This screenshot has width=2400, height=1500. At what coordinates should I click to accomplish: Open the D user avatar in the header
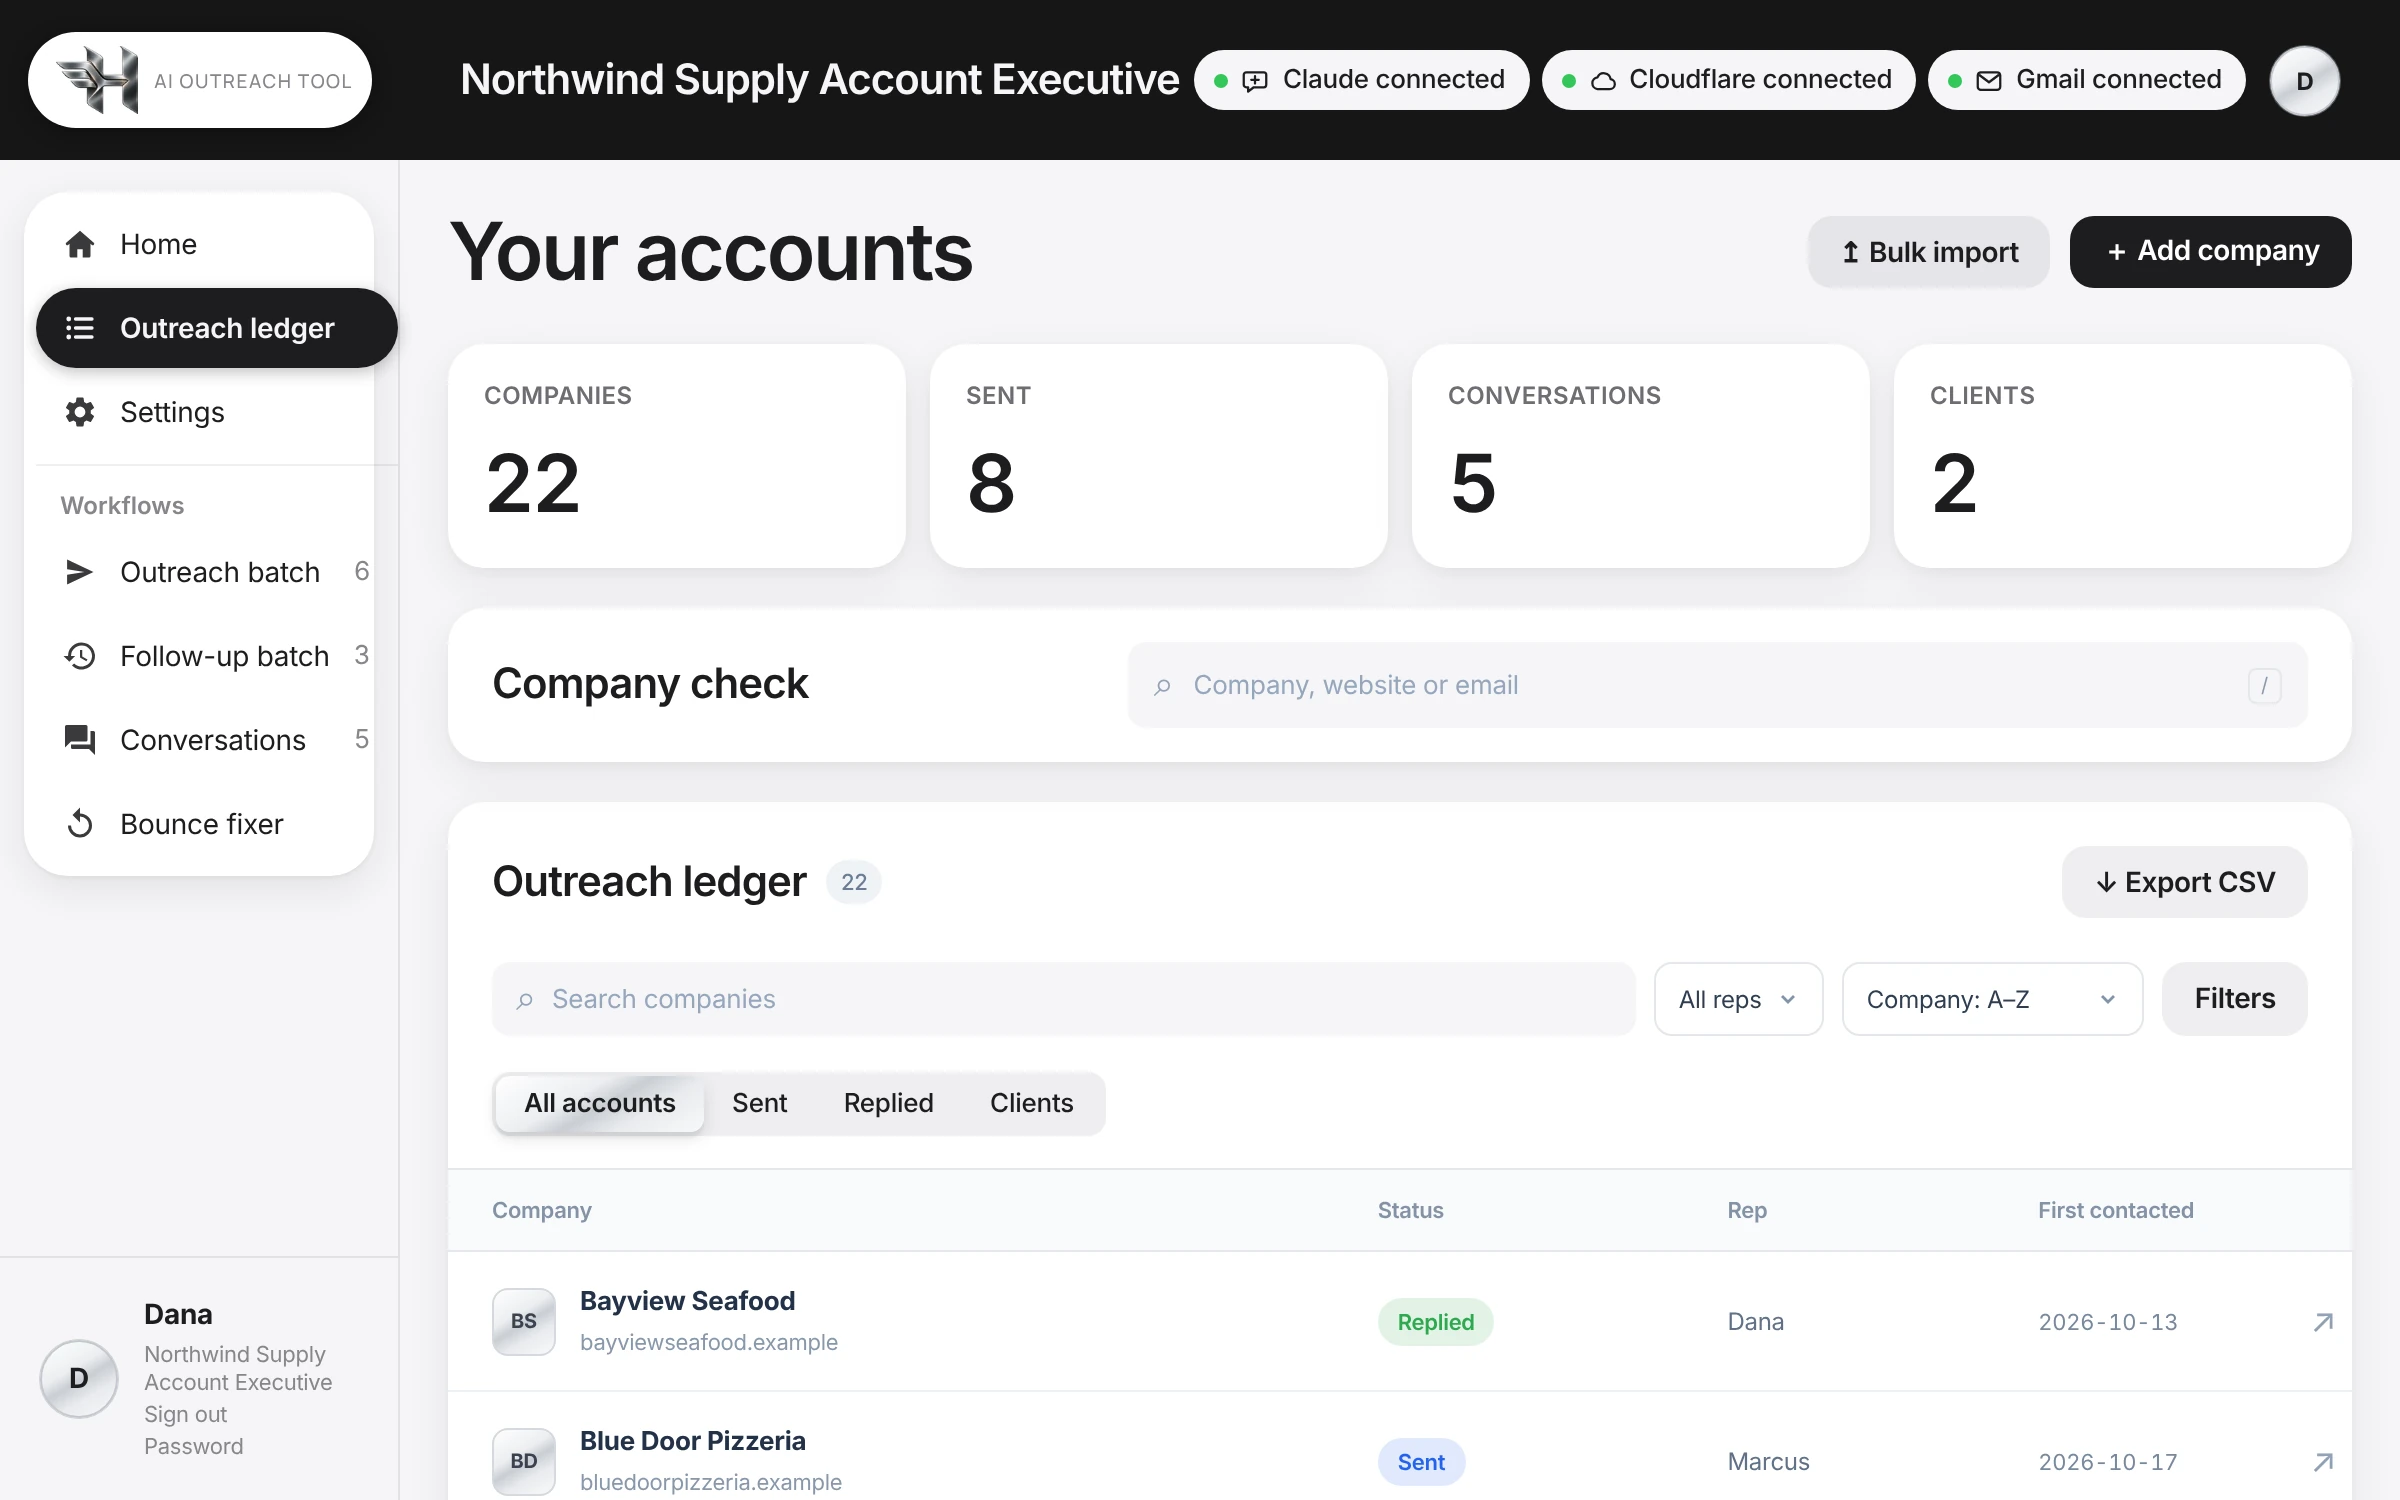2305,80
